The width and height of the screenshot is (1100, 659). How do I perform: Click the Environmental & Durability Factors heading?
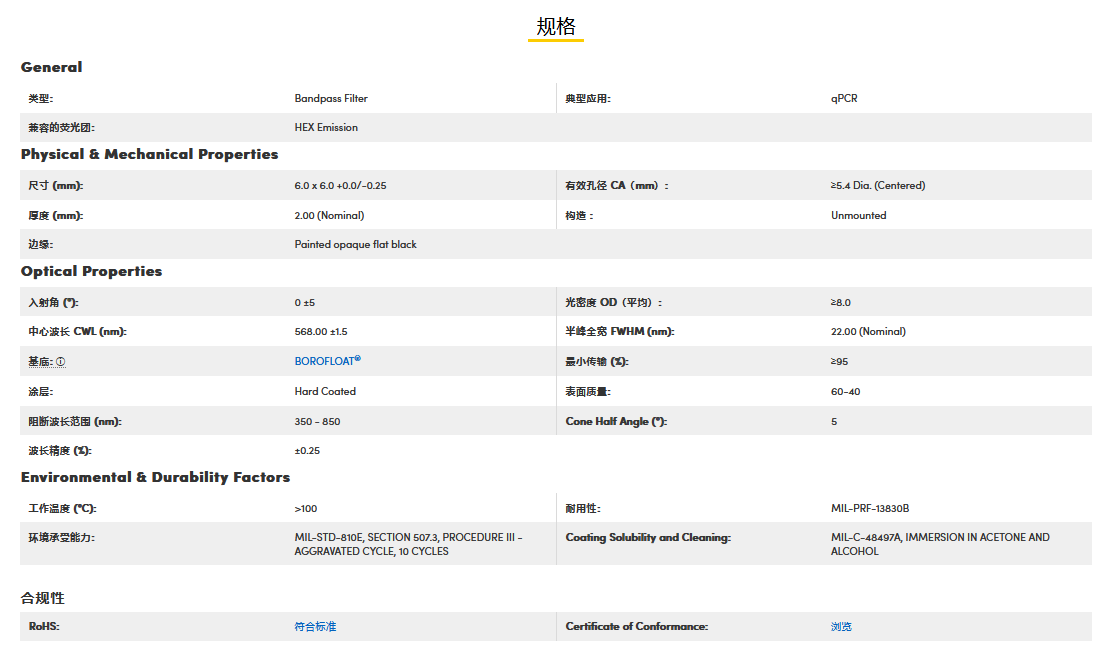click(155, 477)
